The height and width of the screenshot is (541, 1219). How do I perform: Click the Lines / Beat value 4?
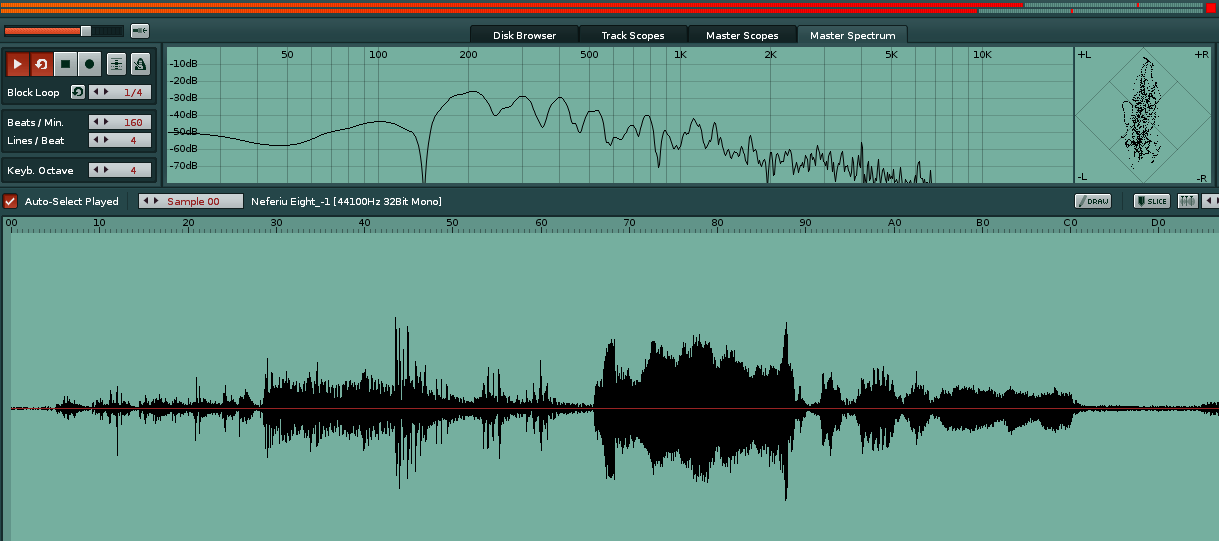point(132,140)
